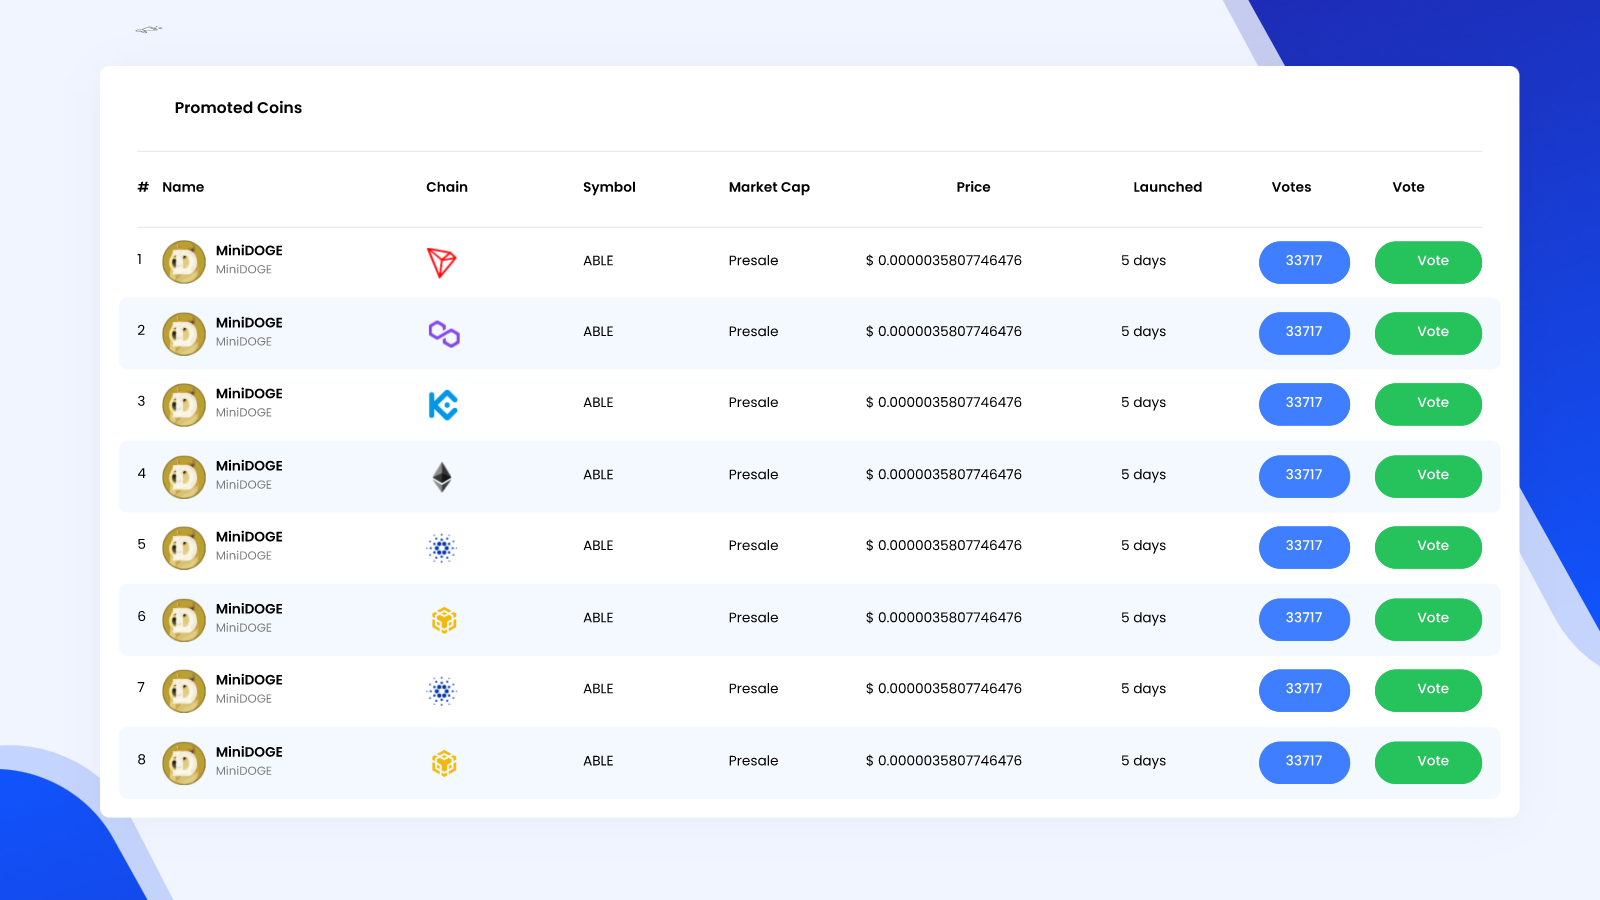Click the 33717 votes badge in row 8
This screenshot has height=900, width=1600.
tap(1304, 762)
